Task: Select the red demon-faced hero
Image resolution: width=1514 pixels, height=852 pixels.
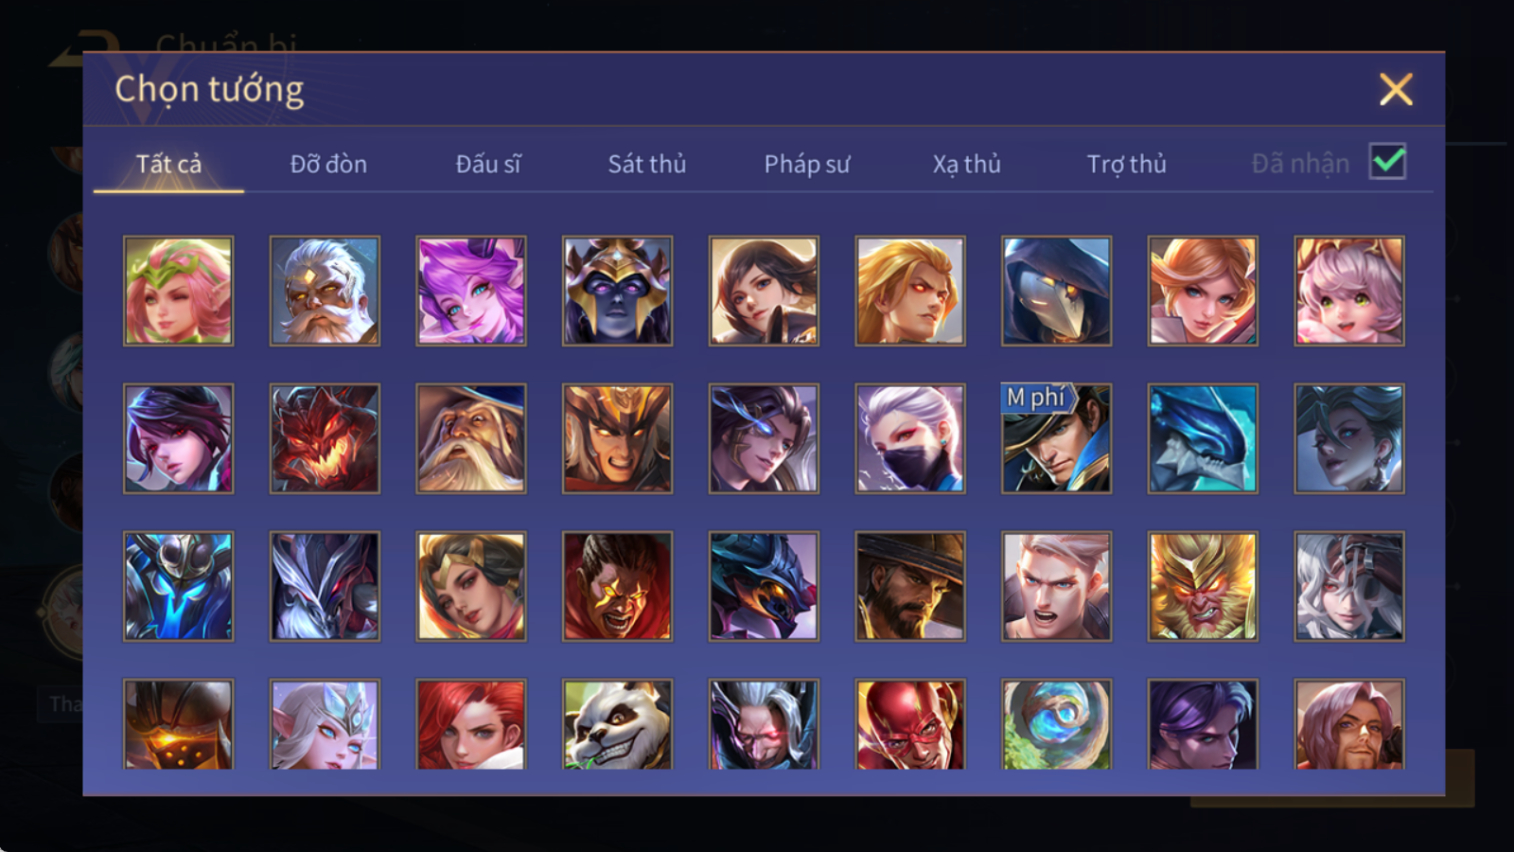Action: pos(324,438)
